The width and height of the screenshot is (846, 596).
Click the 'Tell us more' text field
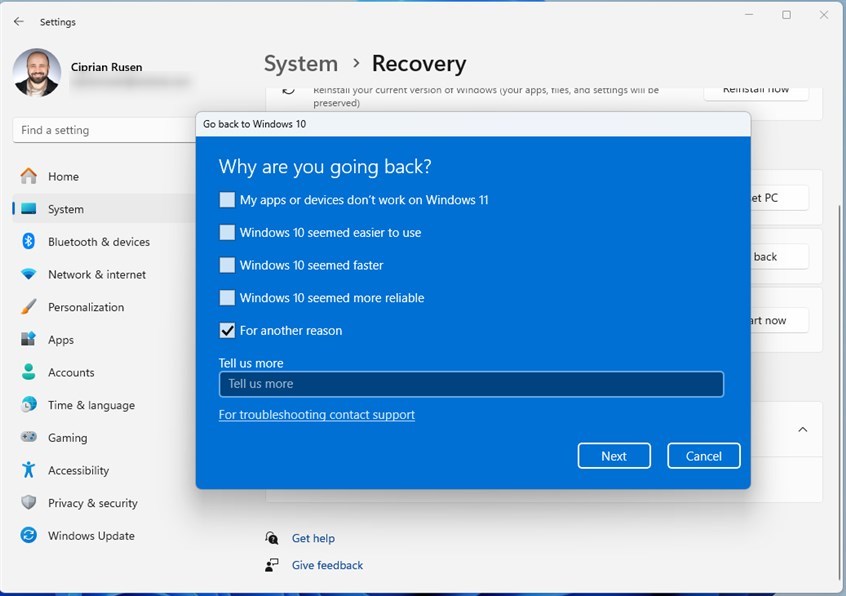click(471, 384)
